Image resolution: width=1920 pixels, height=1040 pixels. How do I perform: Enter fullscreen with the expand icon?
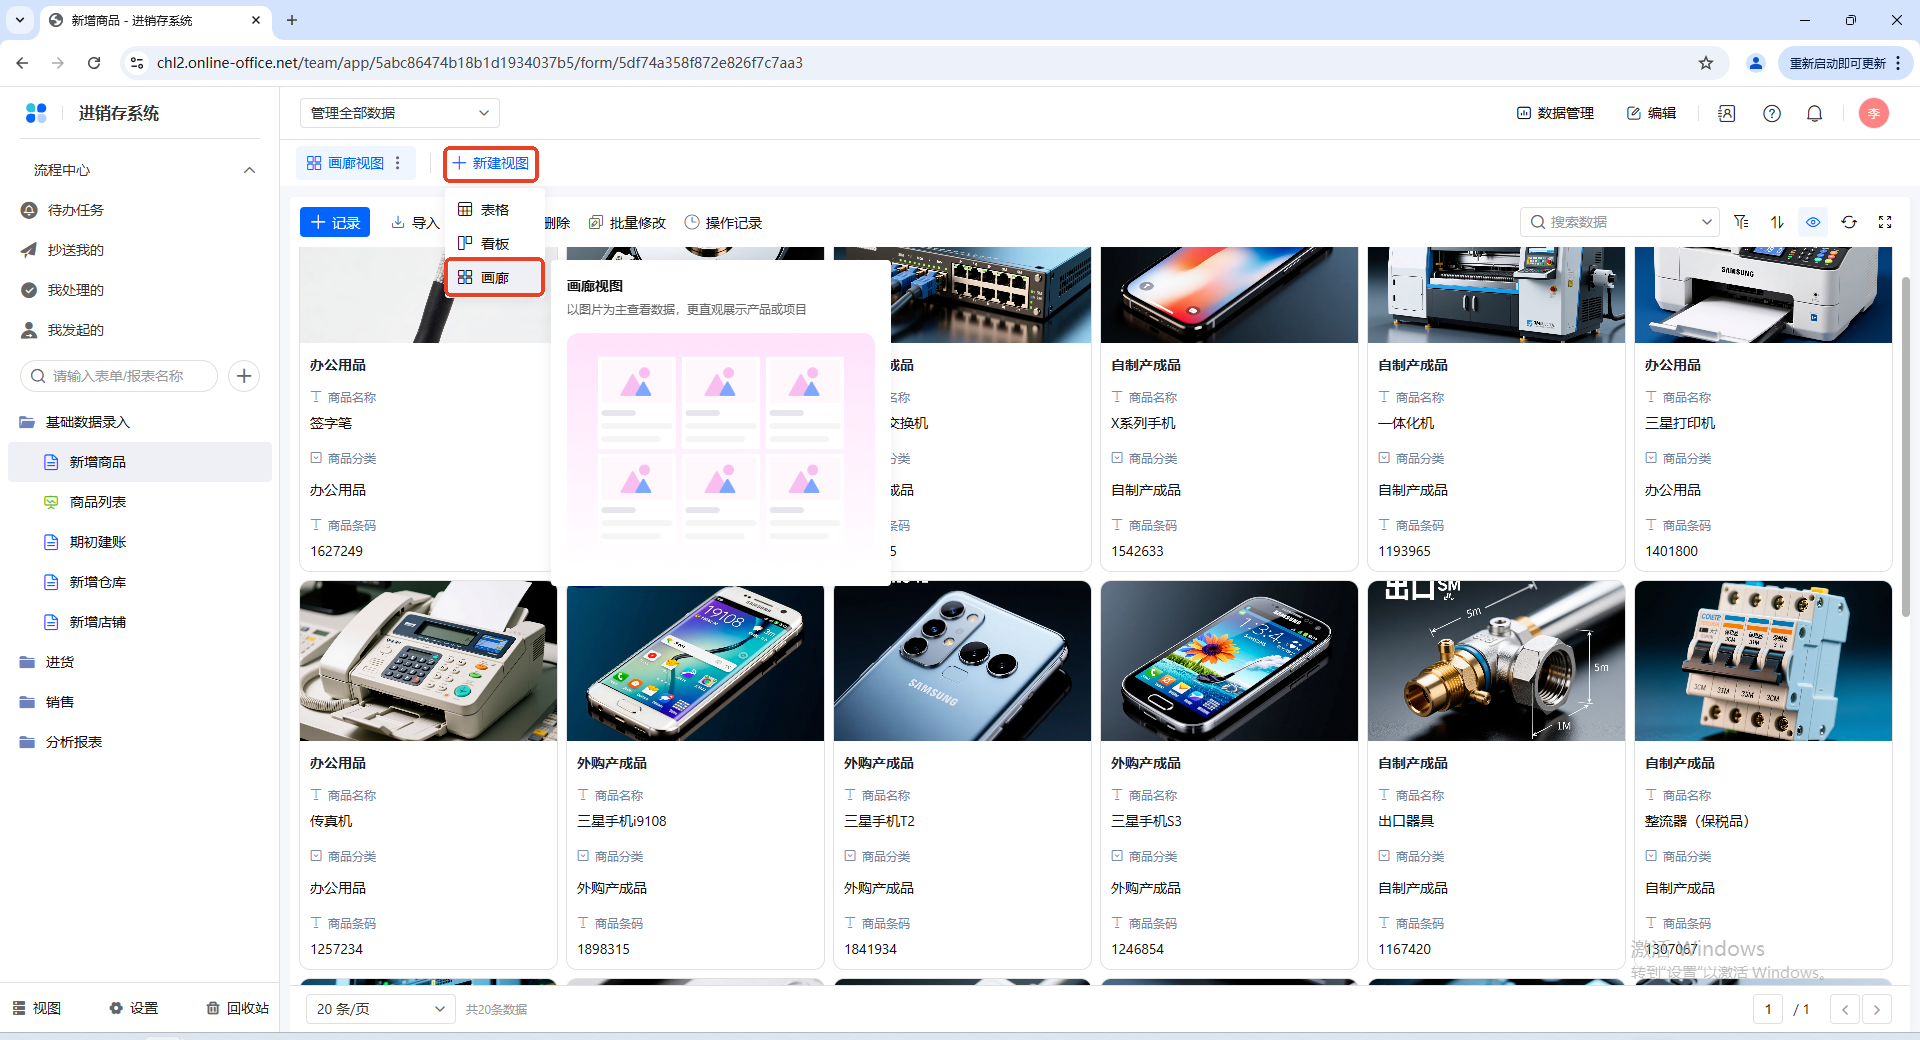click(1885, 222)
